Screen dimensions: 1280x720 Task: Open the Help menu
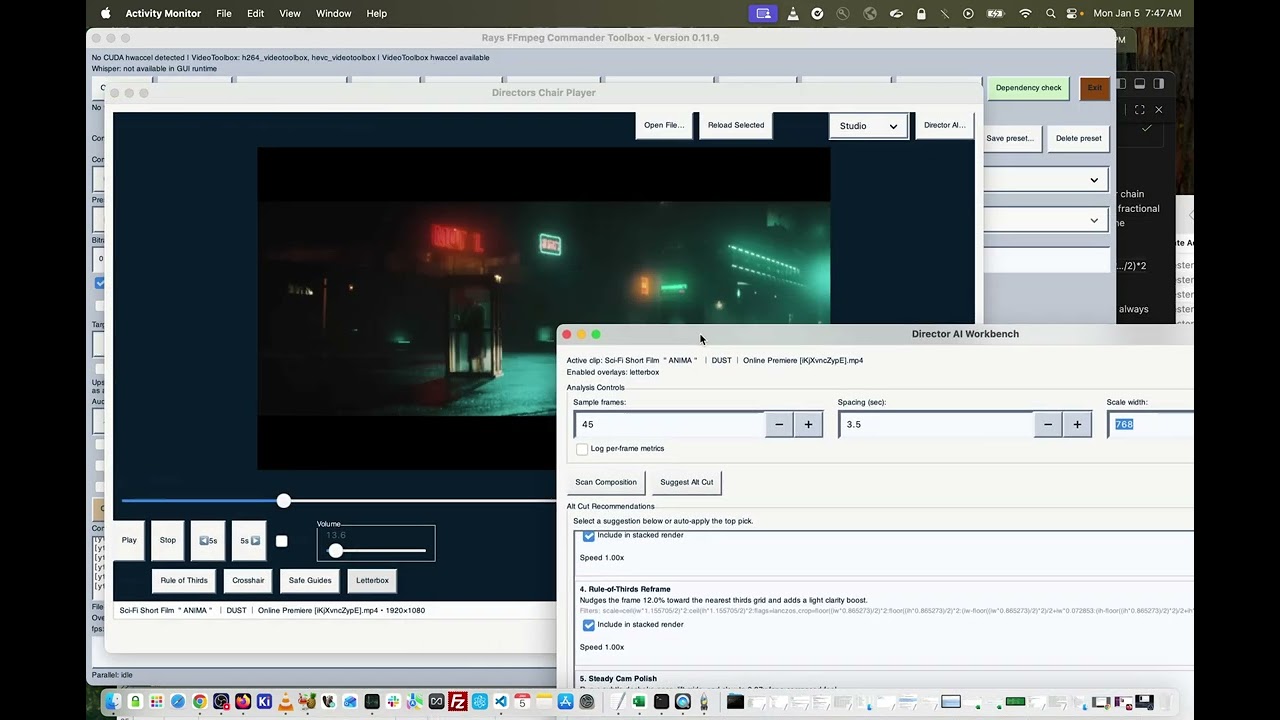377,13
